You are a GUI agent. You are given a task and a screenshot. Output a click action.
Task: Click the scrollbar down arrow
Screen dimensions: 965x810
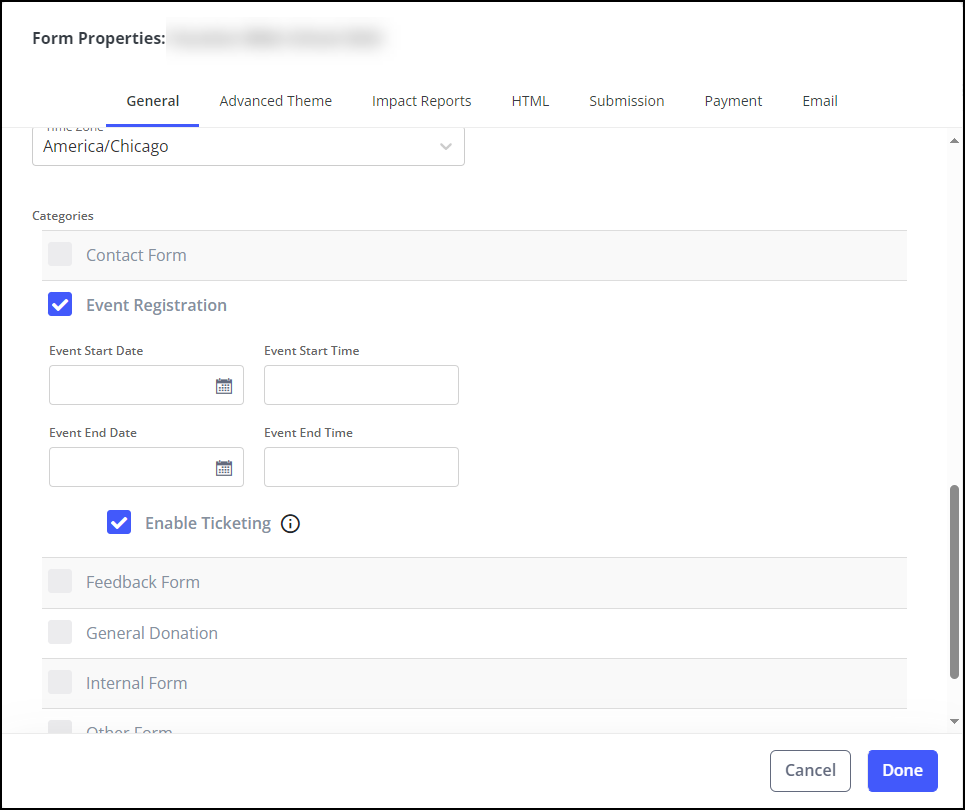point(954,721)
